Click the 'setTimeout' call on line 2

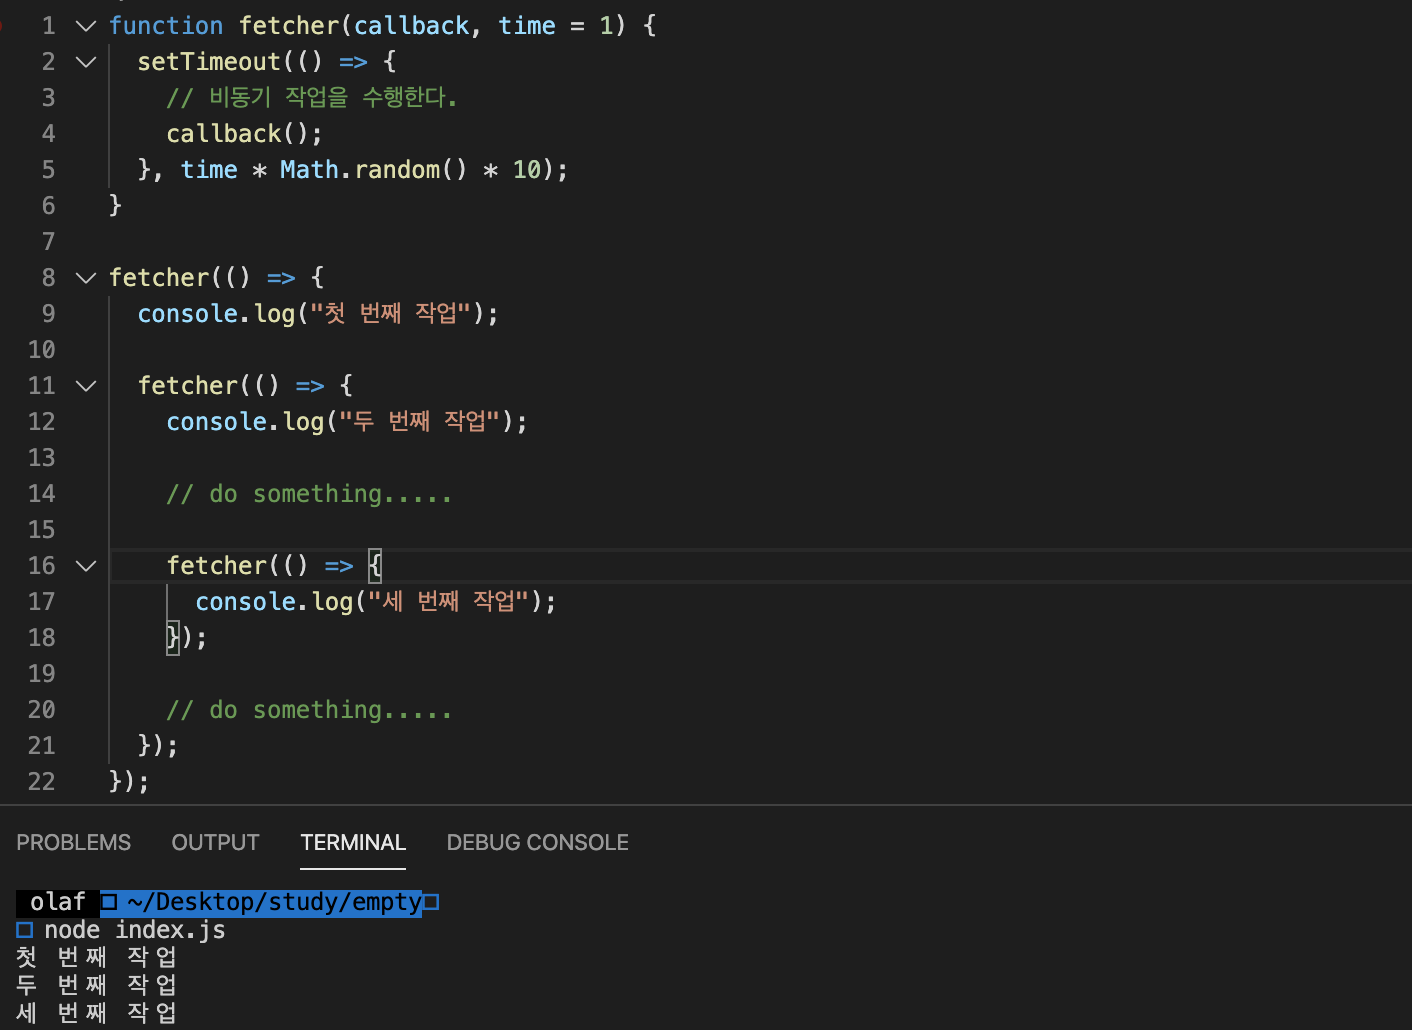(209, 62)
